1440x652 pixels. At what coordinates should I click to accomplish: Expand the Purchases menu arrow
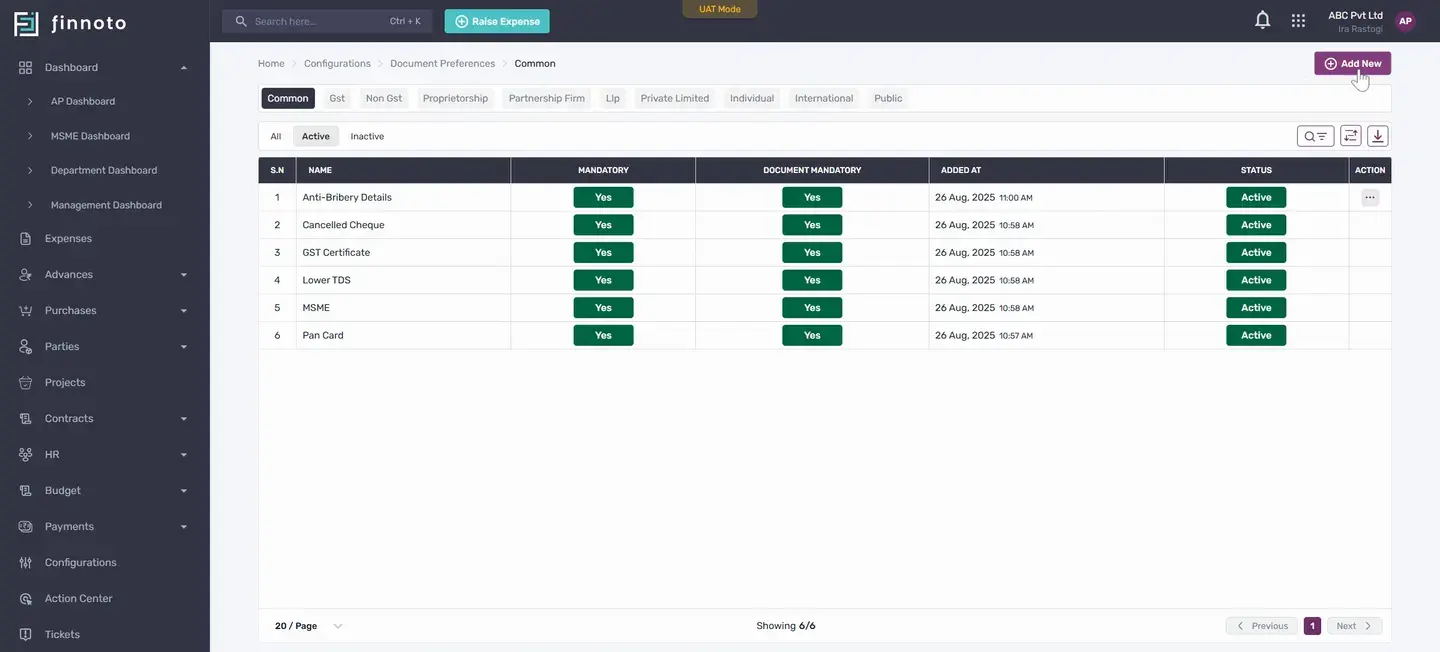(184, 311)
